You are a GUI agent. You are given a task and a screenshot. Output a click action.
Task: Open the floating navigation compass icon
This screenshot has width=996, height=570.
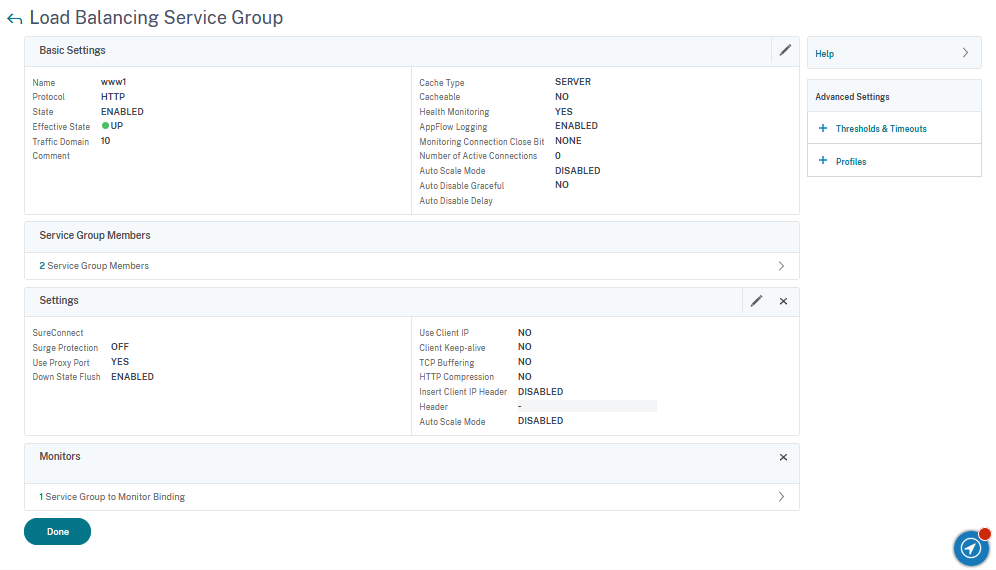click(970, 548)
